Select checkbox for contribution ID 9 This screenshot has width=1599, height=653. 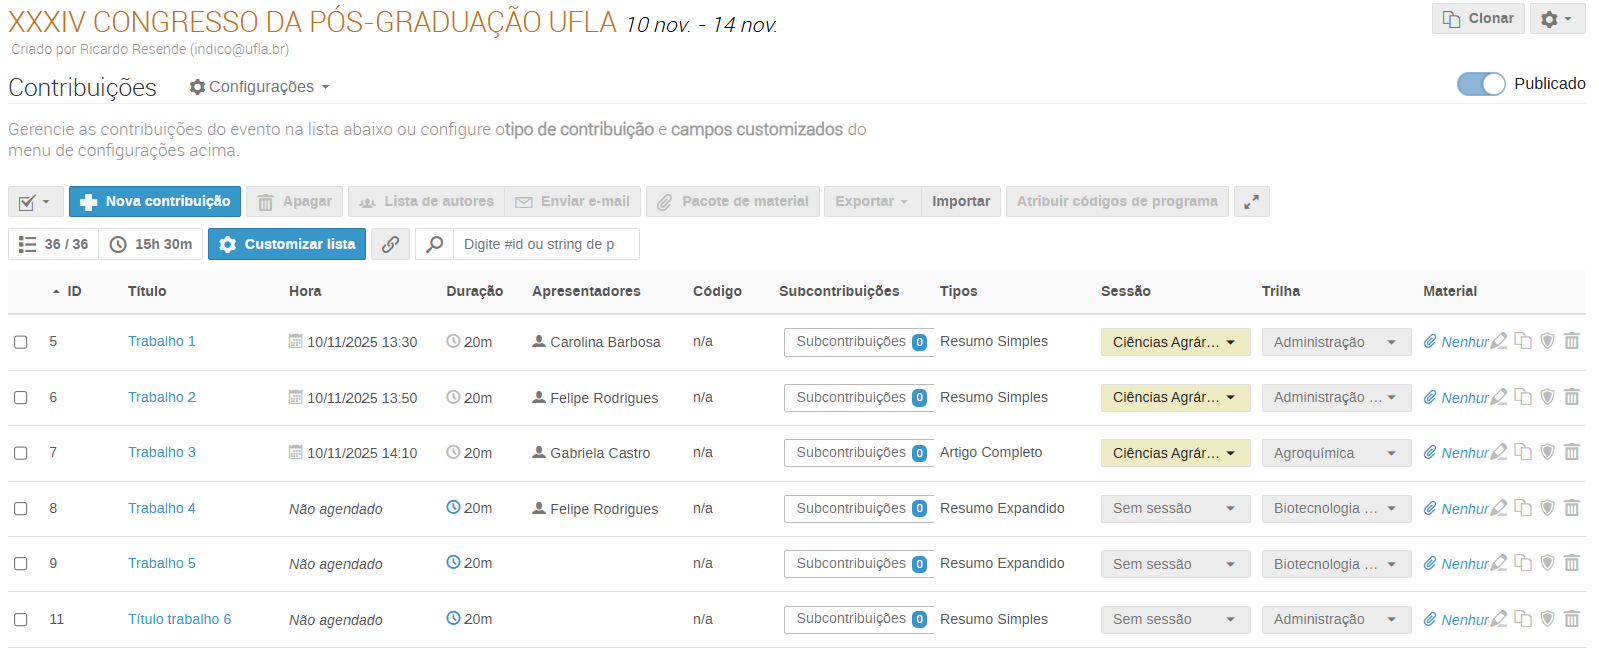pos(21,564)
